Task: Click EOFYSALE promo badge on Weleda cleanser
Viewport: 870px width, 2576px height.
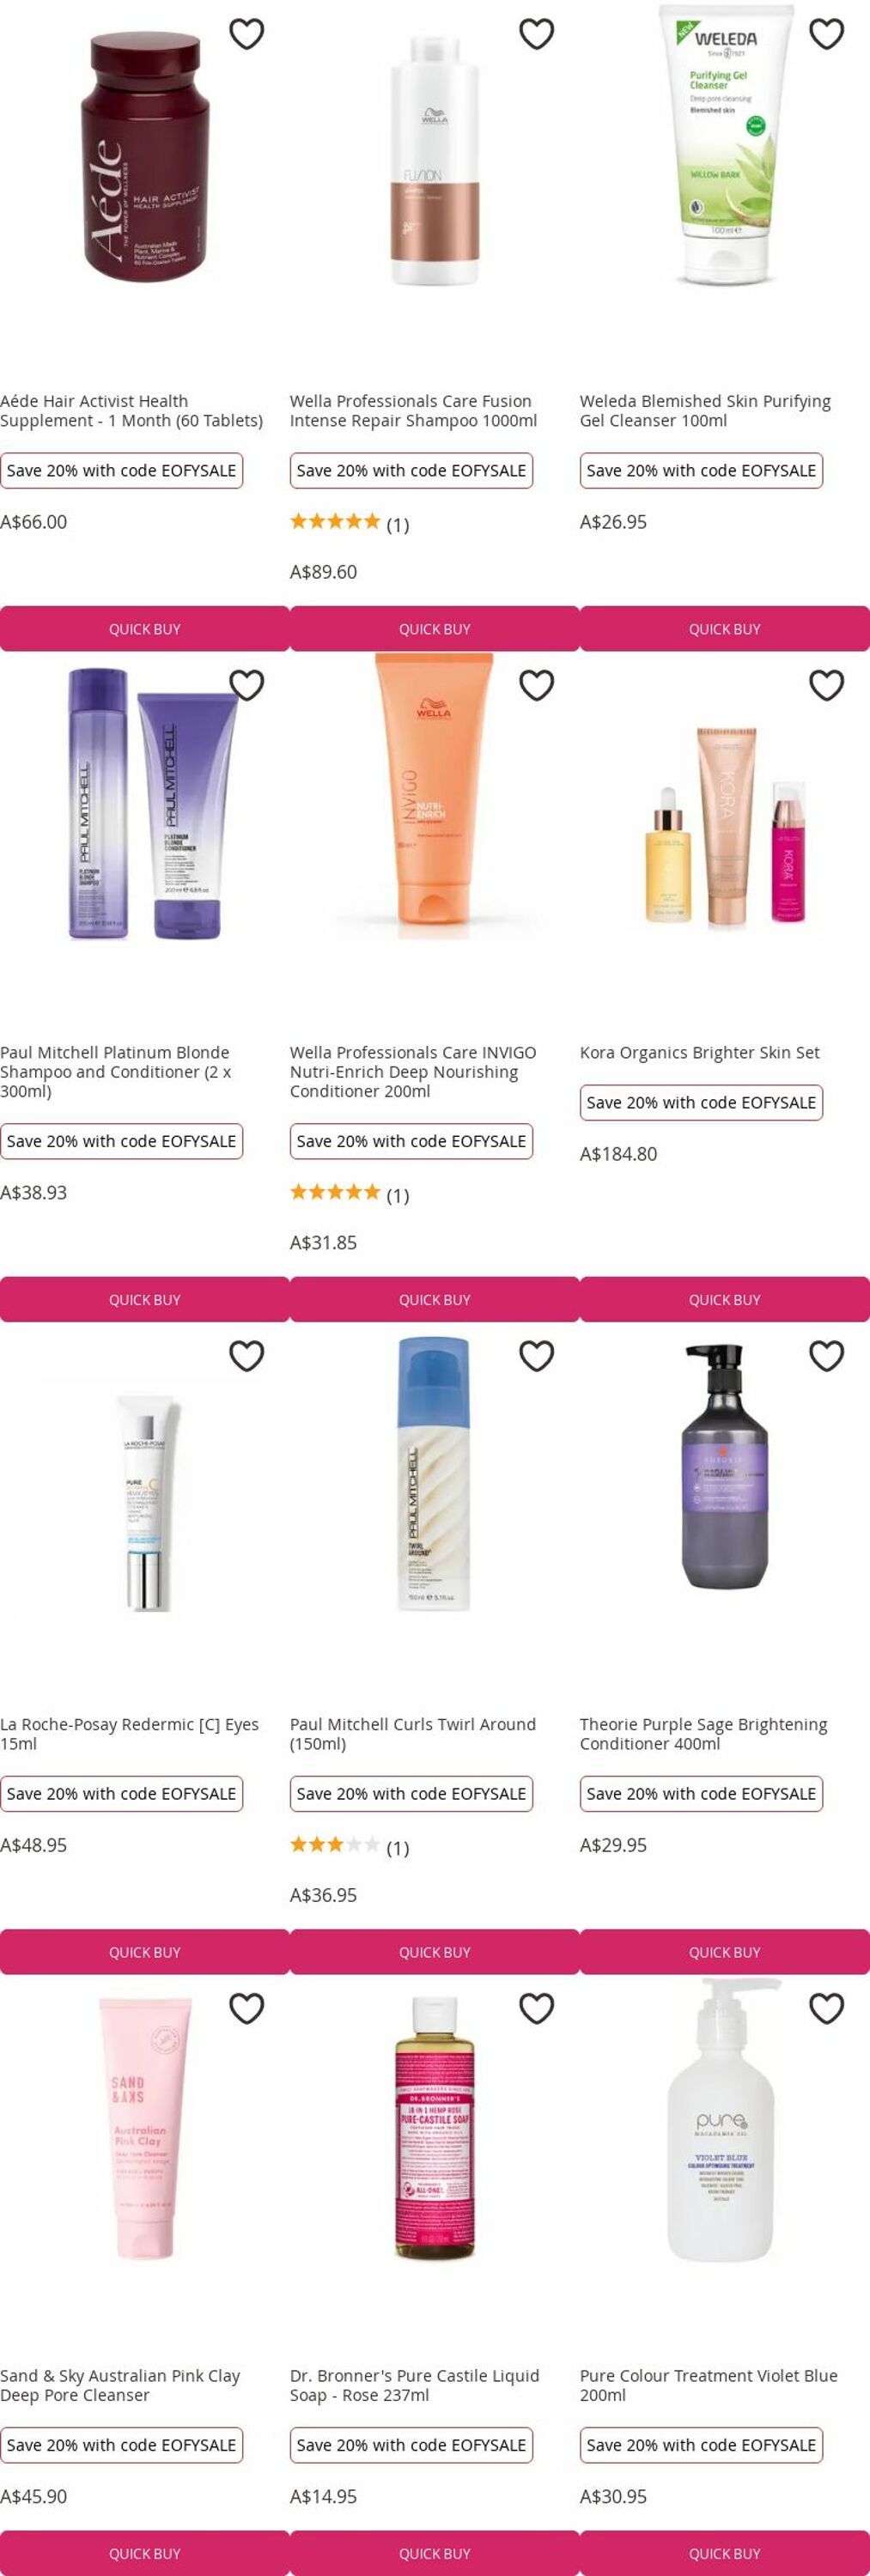Action: [x=701, y=470]
